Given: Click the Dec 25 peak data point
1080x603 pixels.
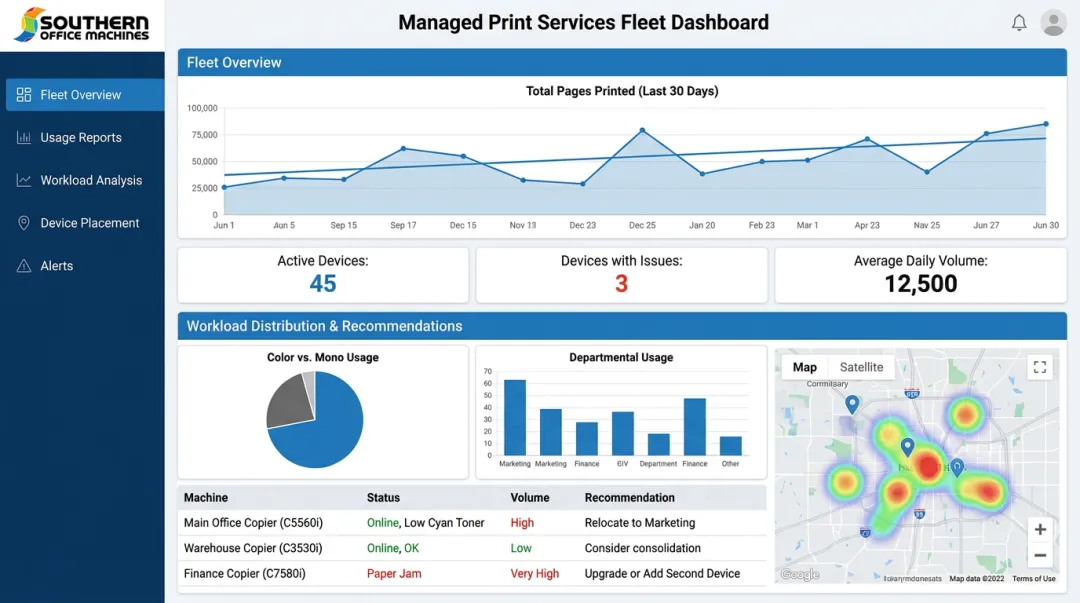Looking at the screenshot, I should click(642, 130).
